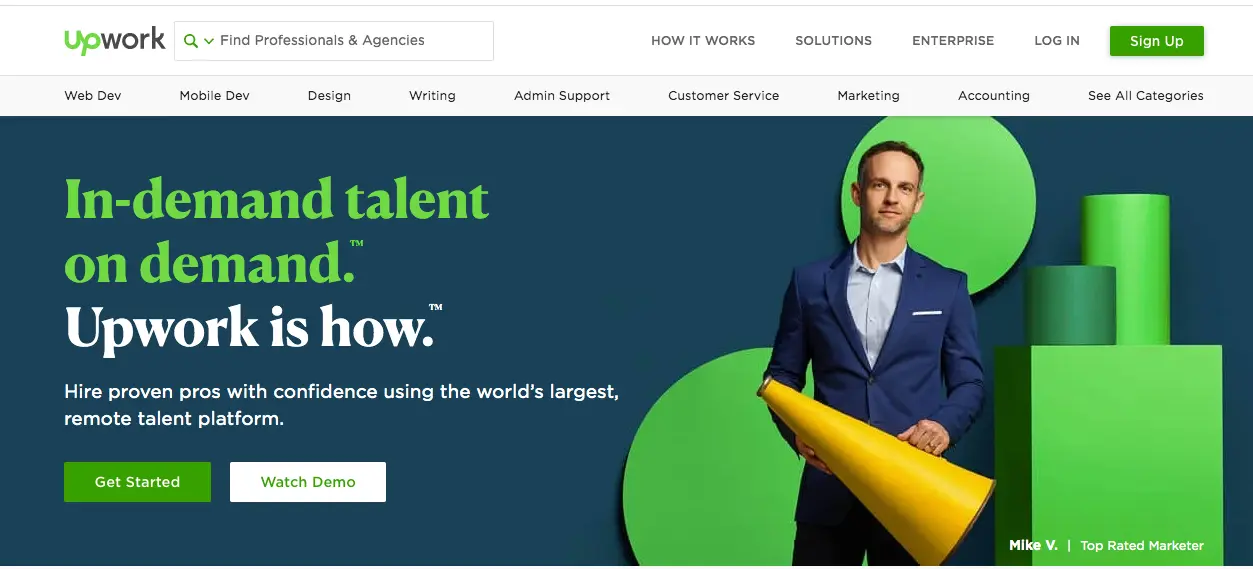Click the green search magnifier icon
Image resolution: width=1253 pixels, height=569 pixels.
click(191, 41)
